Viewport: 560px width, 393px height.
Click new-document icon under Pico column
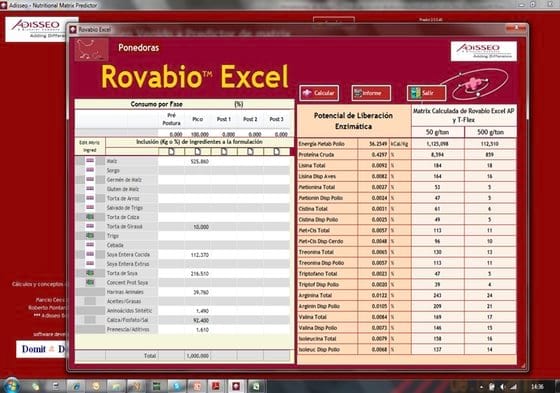198,151
